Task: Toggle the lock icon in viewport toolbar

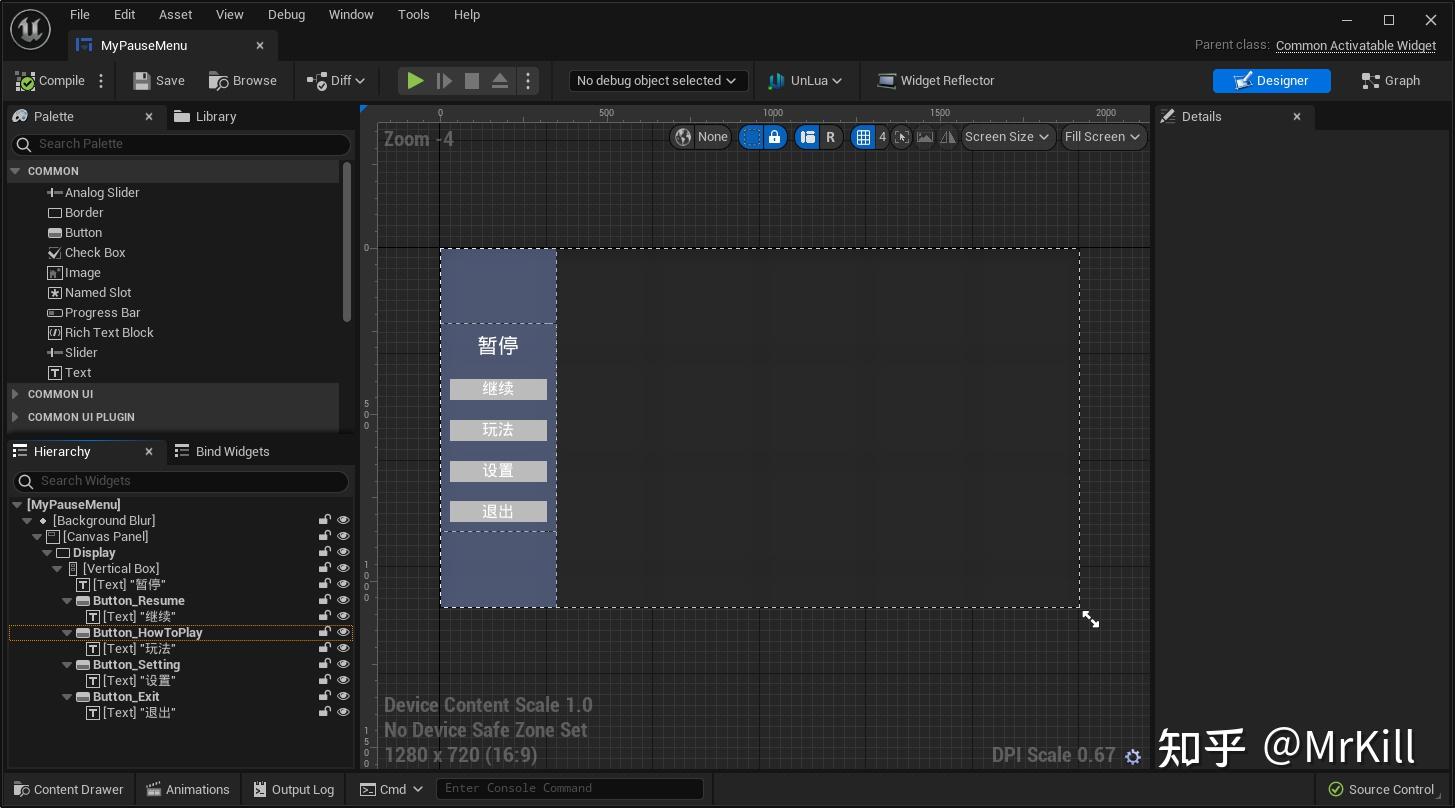Action: (x=773, y=137)
